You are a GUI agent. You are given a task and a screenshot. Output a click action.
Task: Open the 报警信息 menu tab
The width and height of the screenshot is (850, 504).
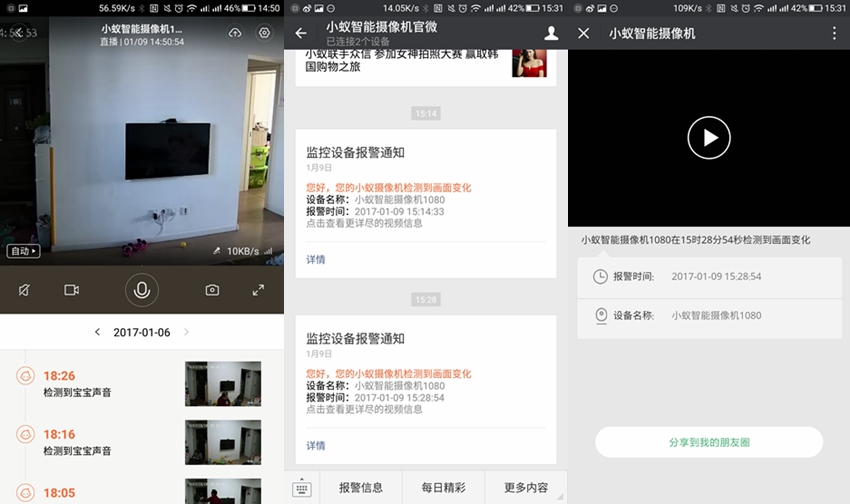click(361, 488)
